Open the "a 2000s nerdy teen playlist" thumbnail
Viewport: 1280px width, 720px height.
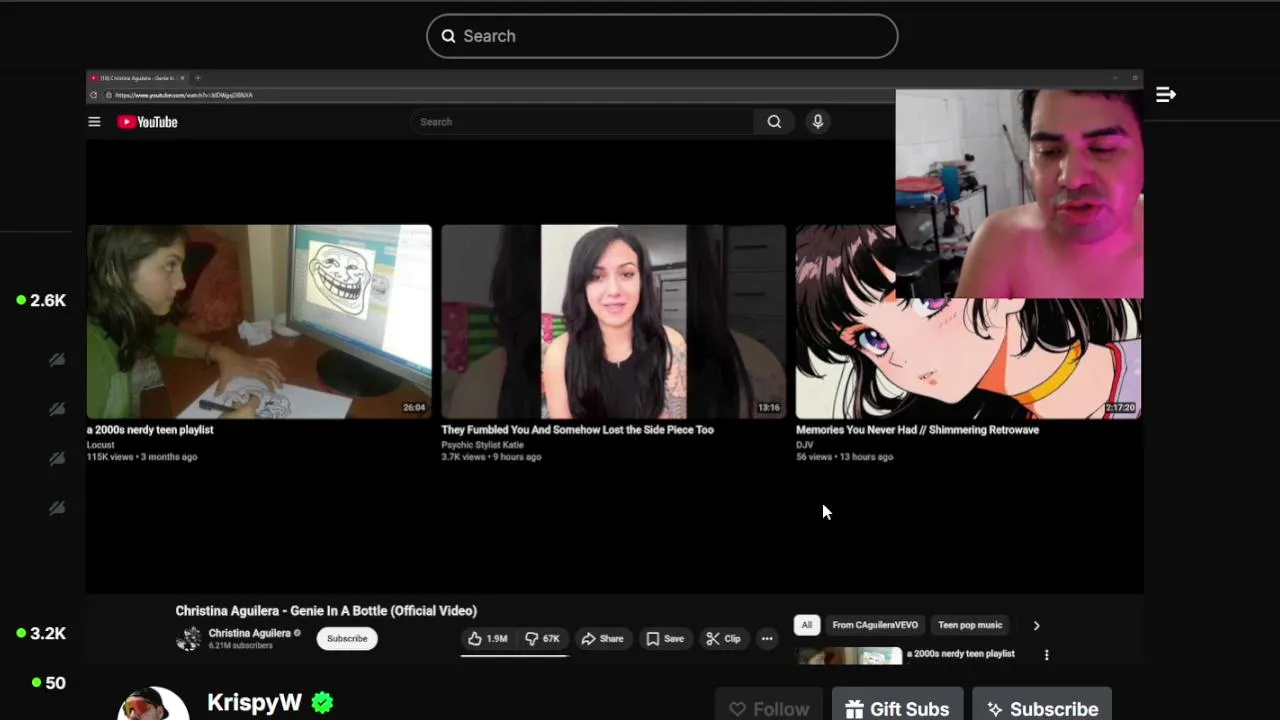(259, 321)
